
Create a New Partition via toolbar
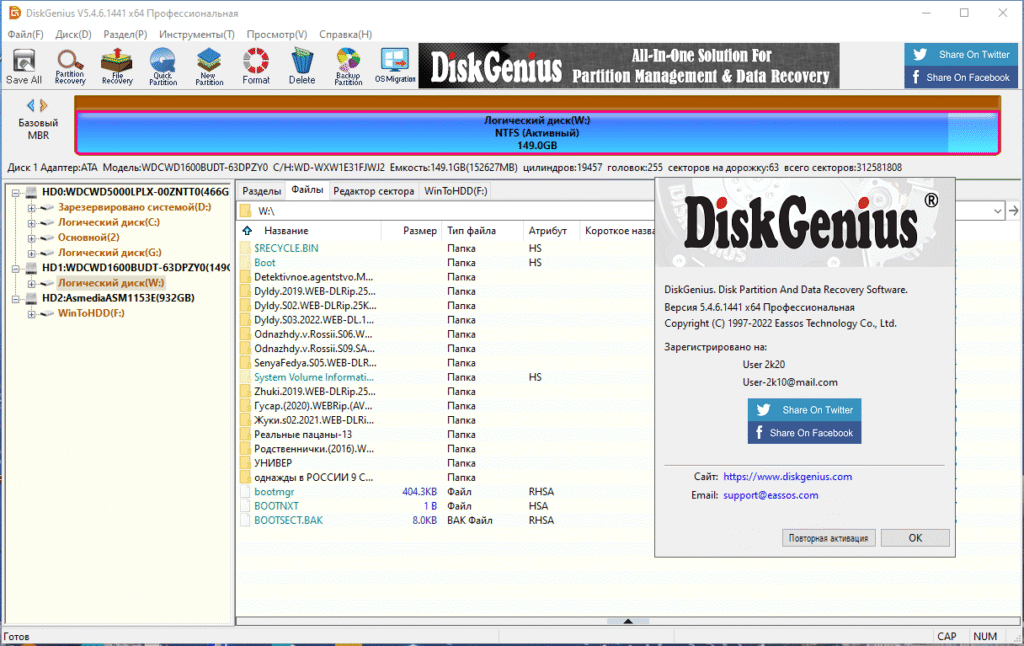209,66
